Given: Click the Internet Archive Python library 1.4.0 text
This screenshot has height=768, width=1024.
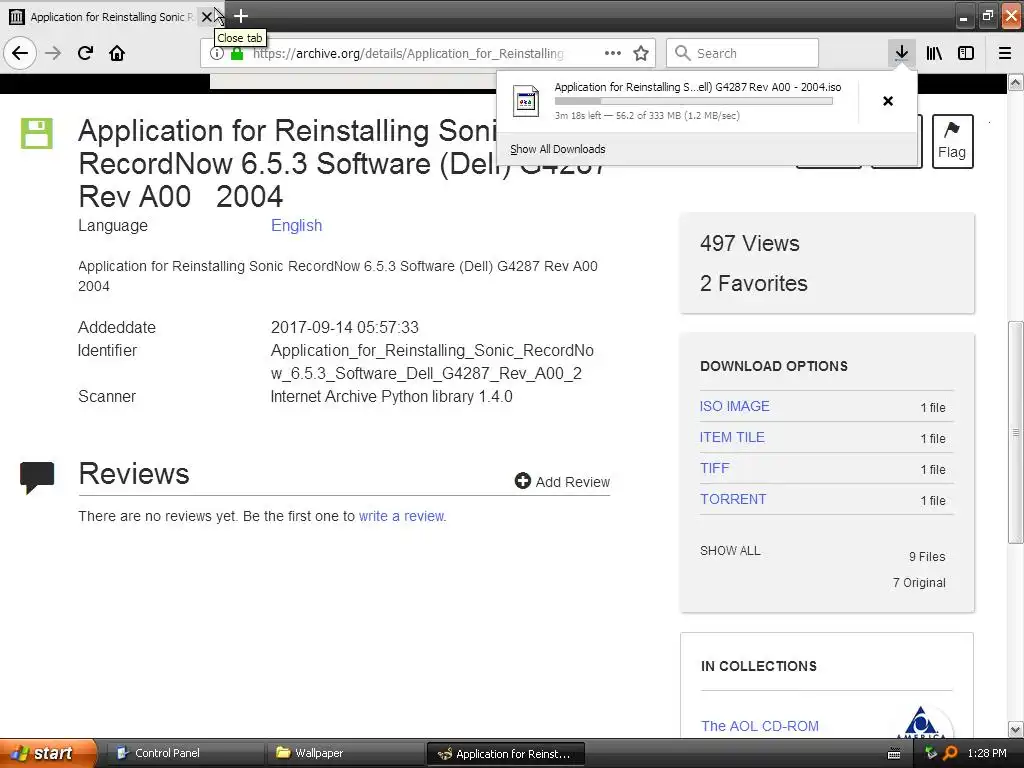Looking at the screenshot, I should (391, 396).
